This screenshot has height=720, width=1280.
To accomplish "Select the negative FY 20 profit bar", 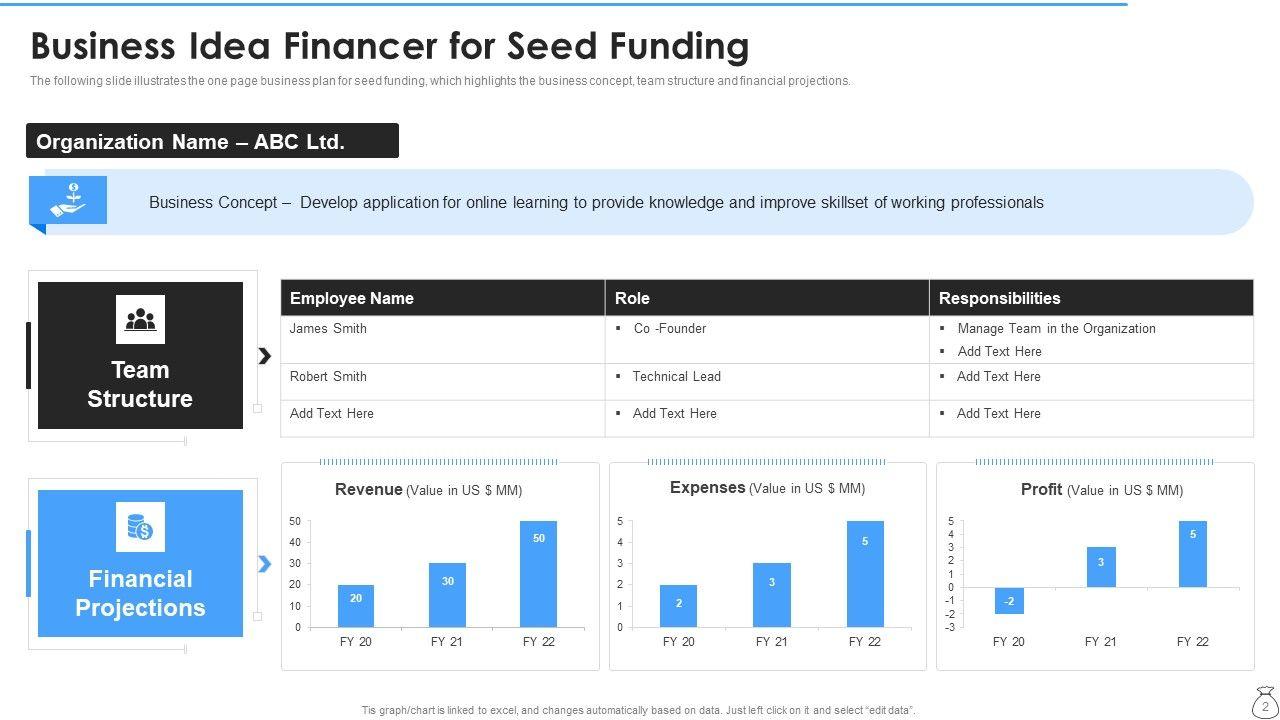I will pos(1009,600).
